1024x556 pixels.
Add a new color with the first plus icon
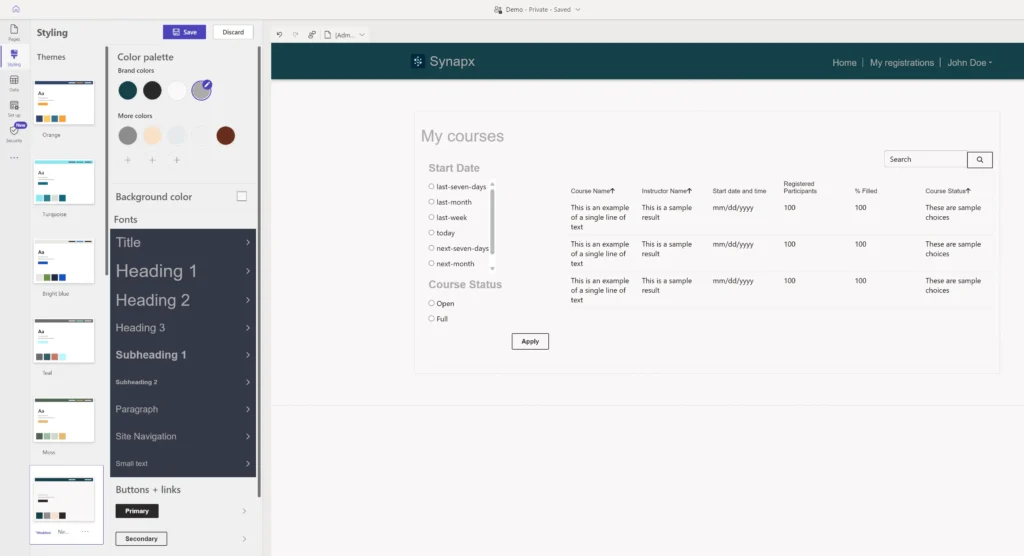point(128,160)
